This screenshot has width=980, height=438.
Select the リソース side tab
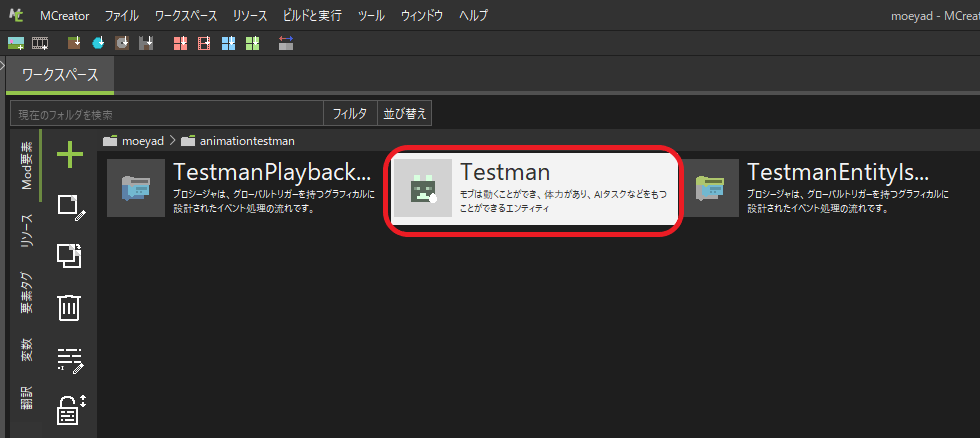26,230
